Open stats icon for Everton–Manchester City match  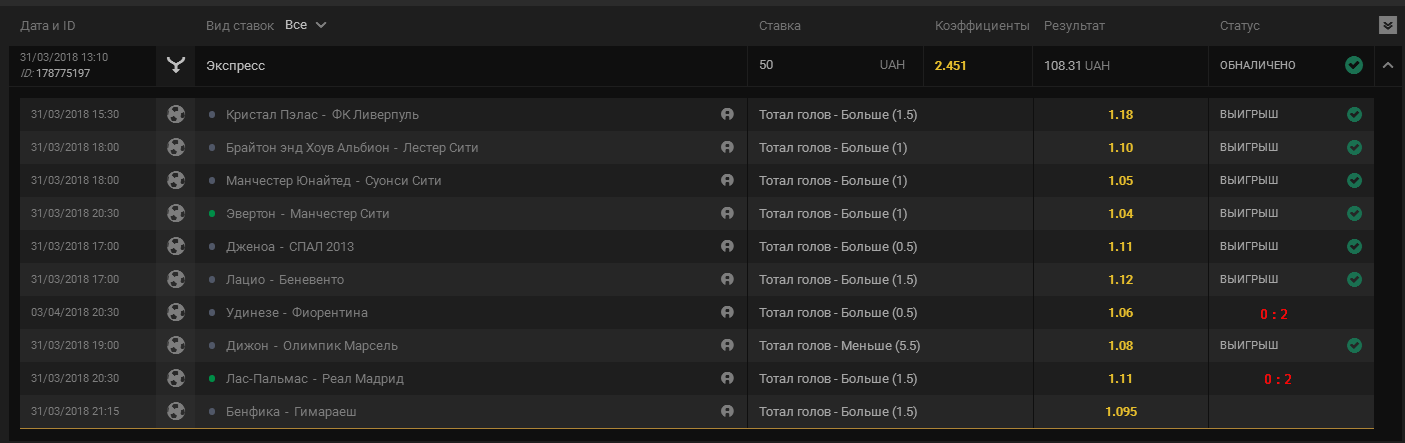click(727, 214)
